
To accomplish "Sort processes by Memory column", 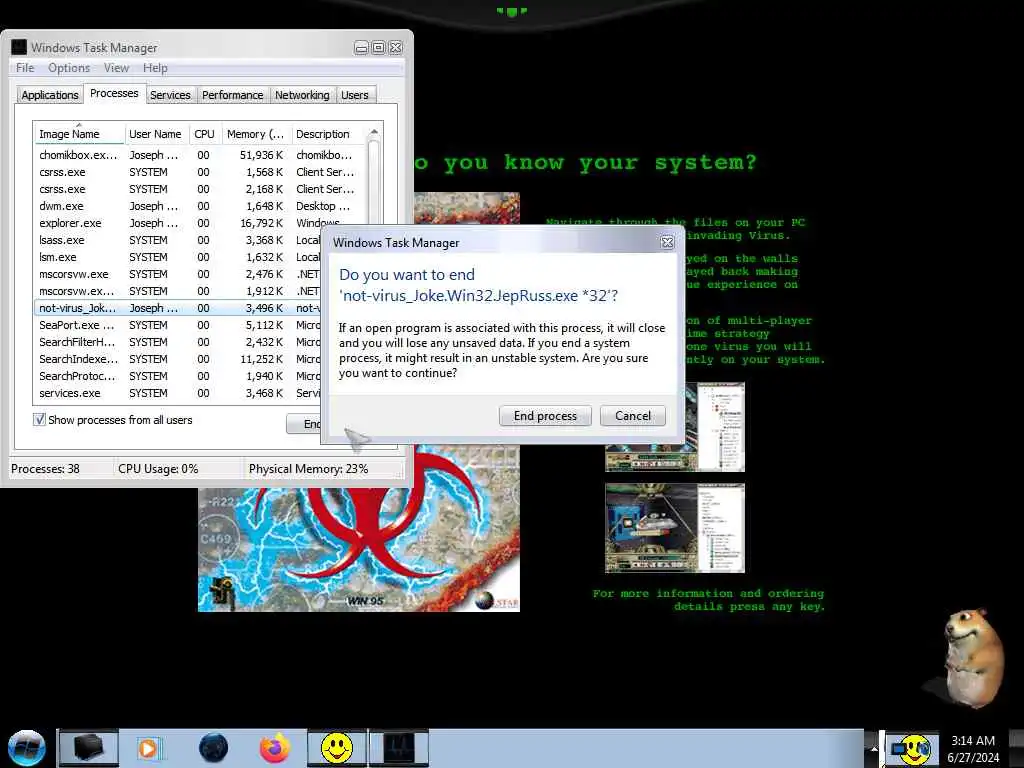I will coord(255,134).
